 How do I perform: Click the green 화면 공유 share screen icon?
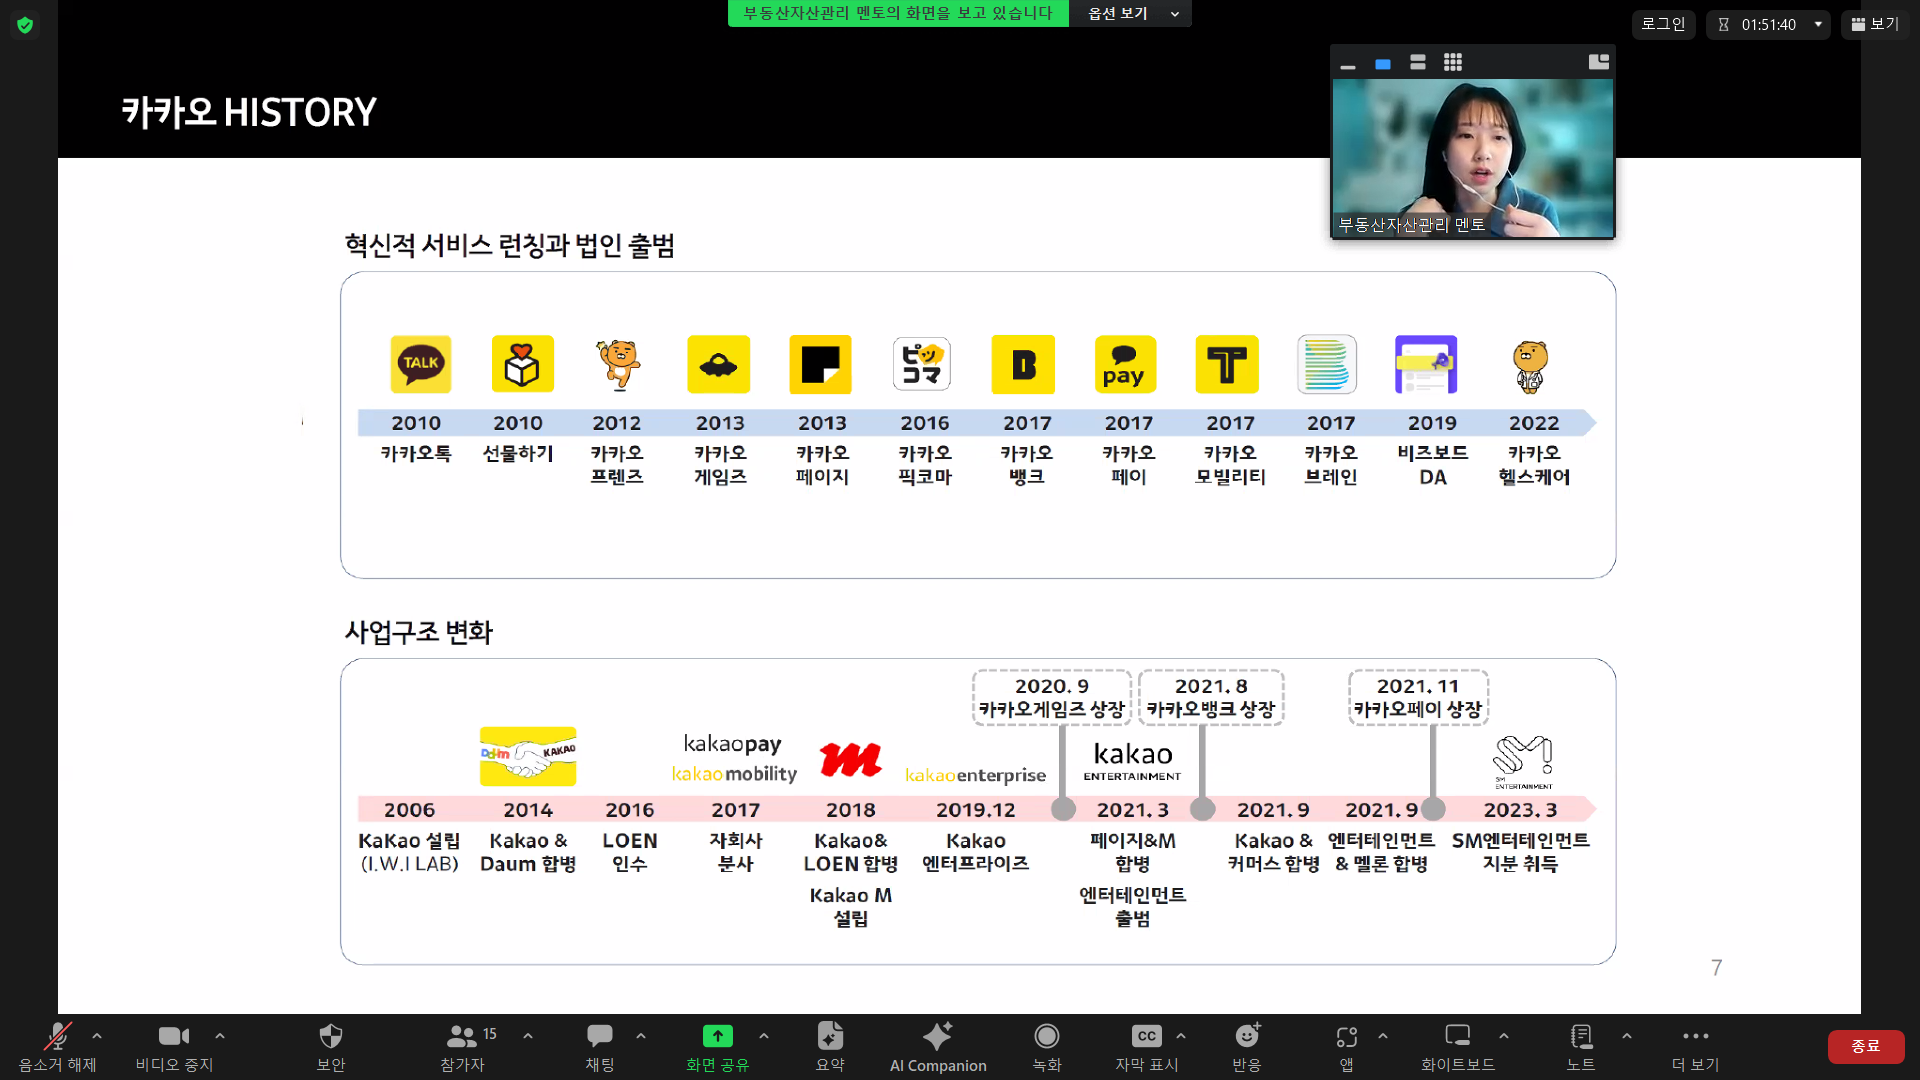[717, 1036]
